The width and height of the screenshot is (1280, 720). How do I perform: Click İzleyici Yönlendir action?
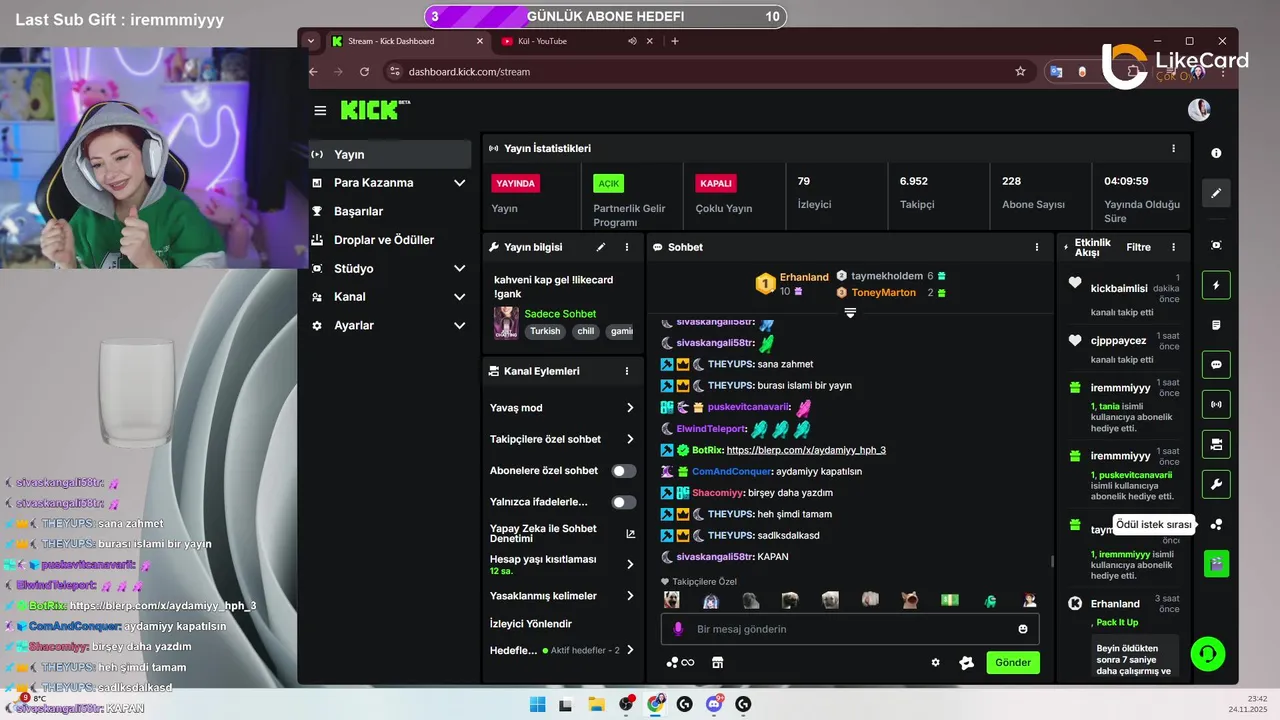click(531, 624)
